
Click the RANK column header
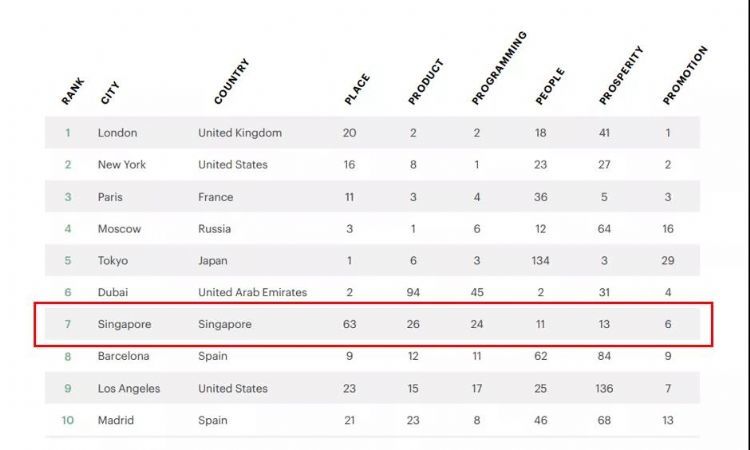click(x=73, y=91)
